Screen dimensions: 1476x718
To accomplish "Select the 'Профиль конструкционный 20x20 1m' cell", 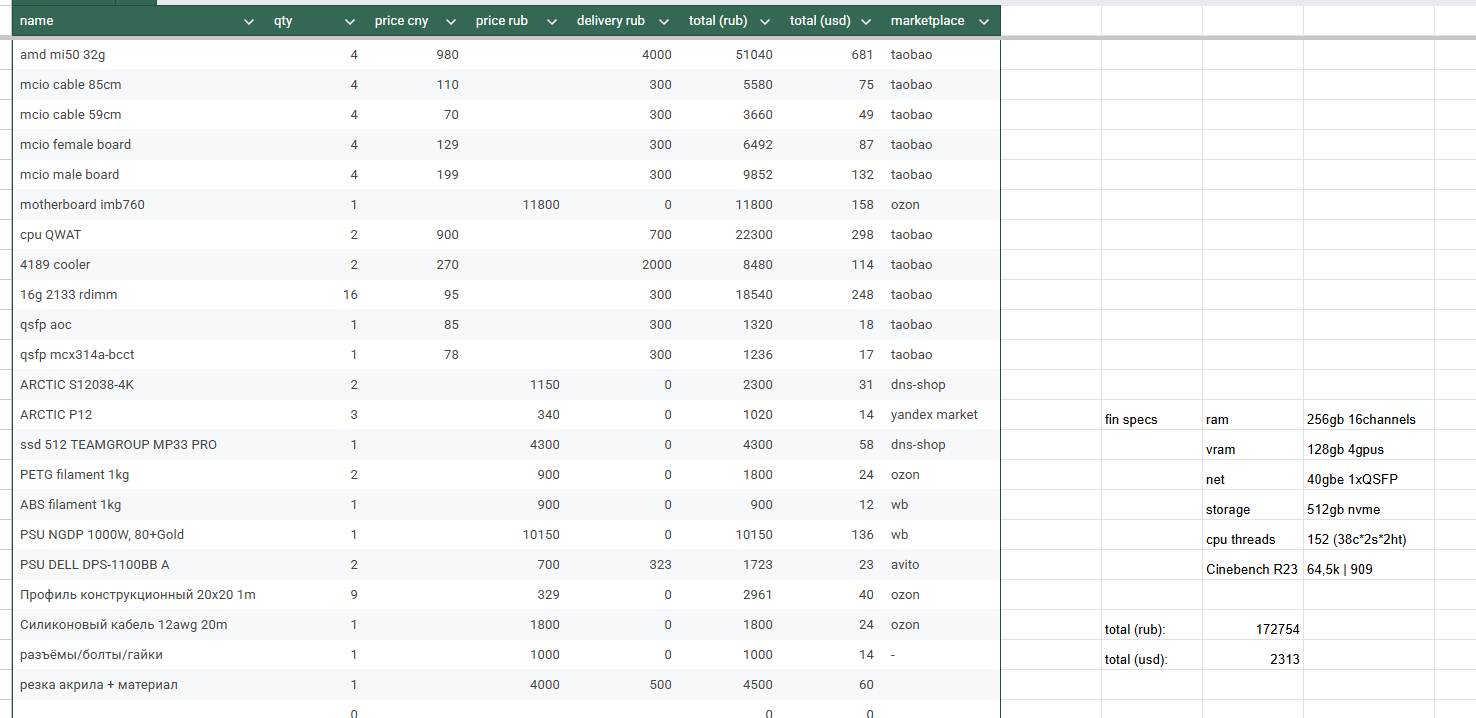I will coord(138,595).
